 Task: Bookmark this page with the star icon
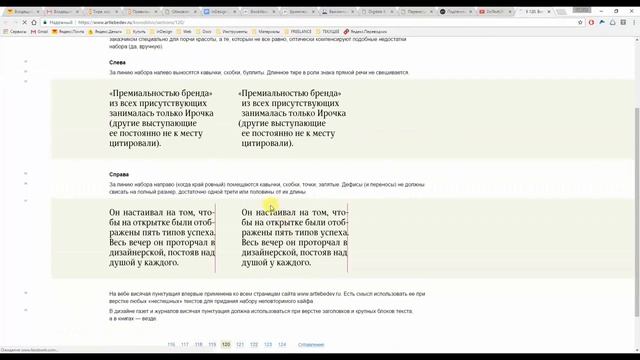(580, 22)
